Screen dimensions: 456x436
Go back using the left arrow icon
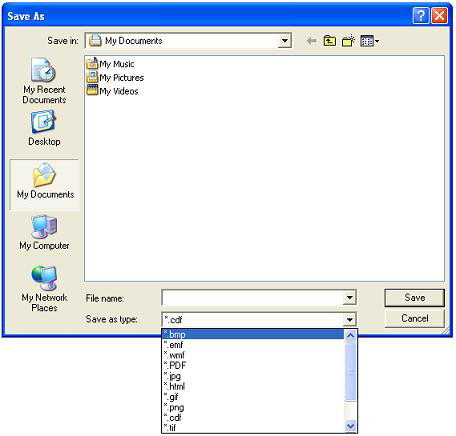tap(312, 41)
